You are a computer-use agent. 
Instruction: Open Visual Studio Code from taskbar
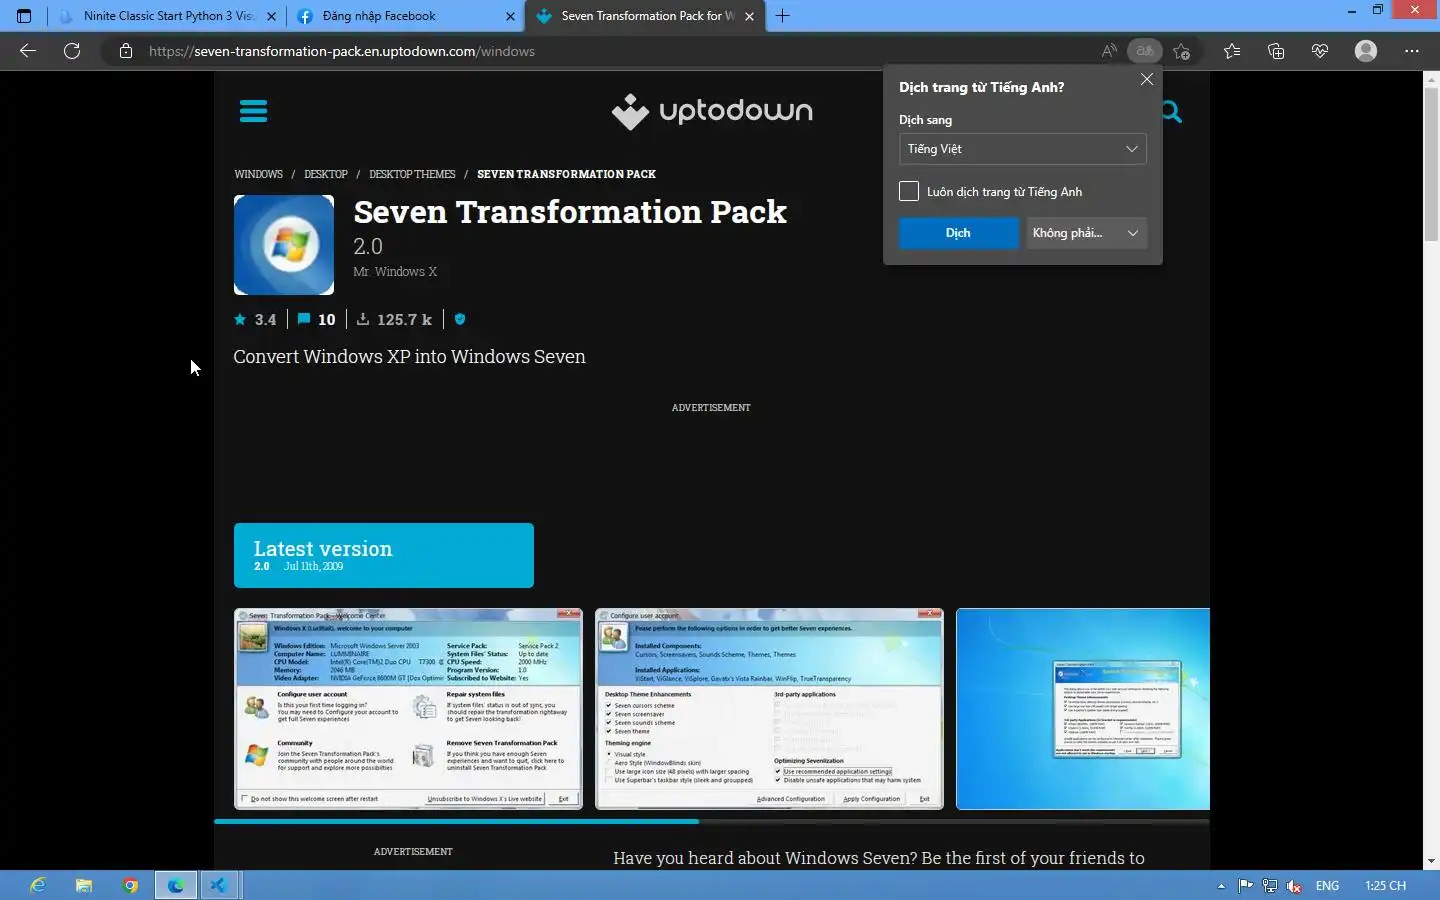(x=220, y=885)
